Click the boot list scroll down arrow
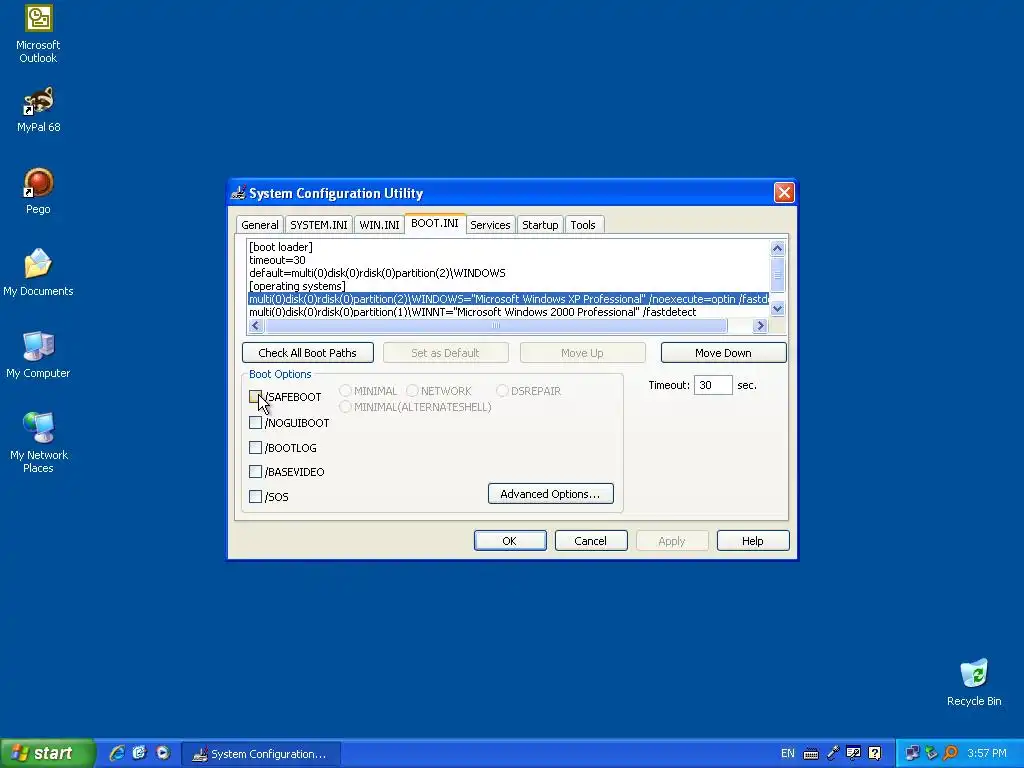The width and height of the screenshot is (1024, 768). 776,309
